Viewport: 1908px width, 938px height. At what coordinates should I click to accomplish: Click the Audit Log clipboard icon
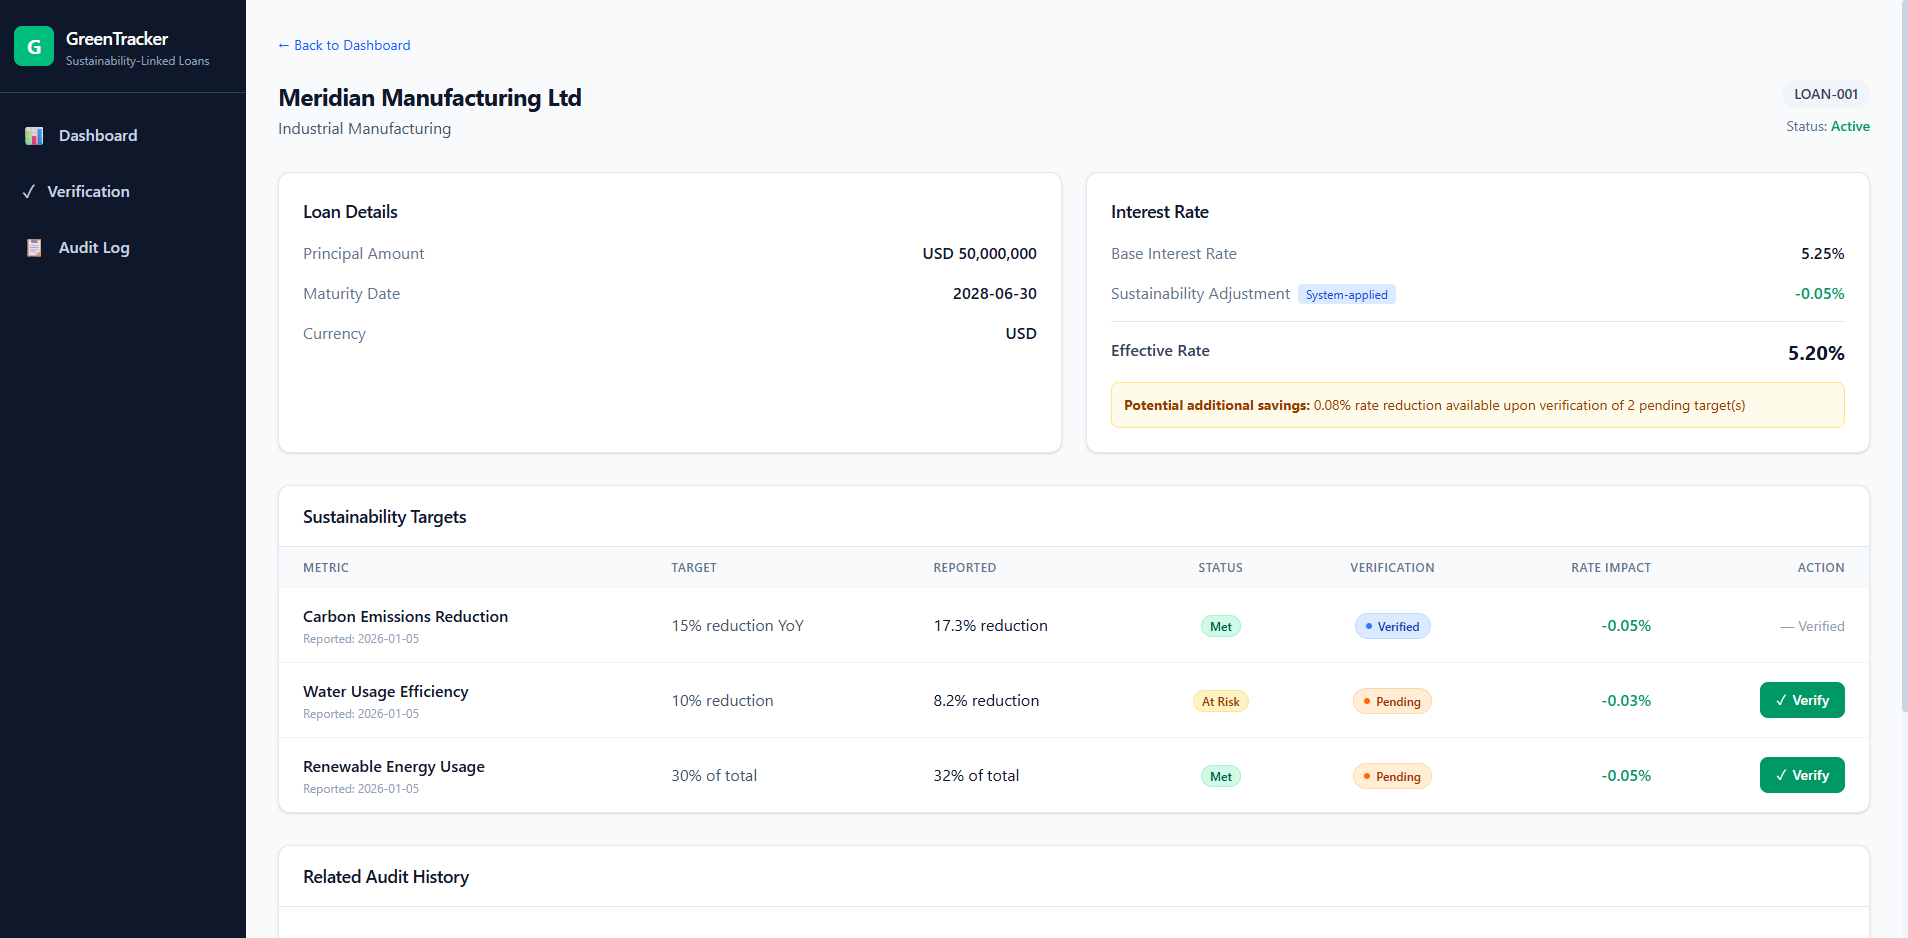(34, 248)
